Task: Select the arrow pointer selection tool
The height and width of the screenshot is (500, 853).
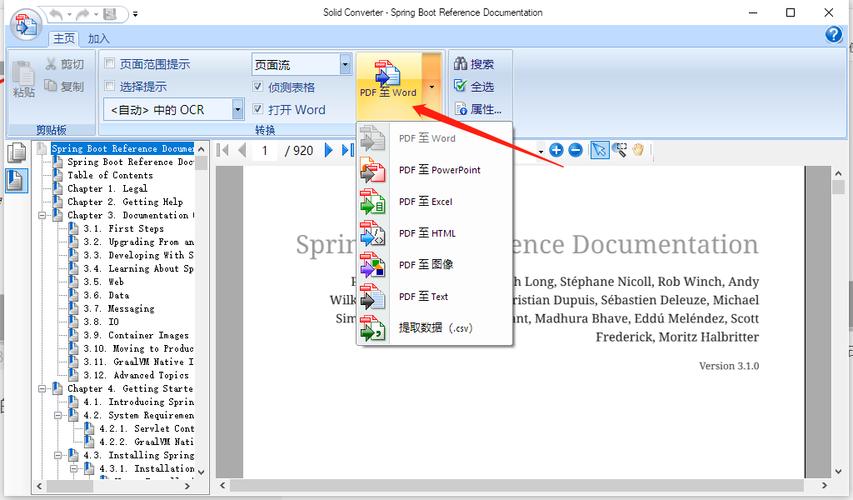Action: 599,150
